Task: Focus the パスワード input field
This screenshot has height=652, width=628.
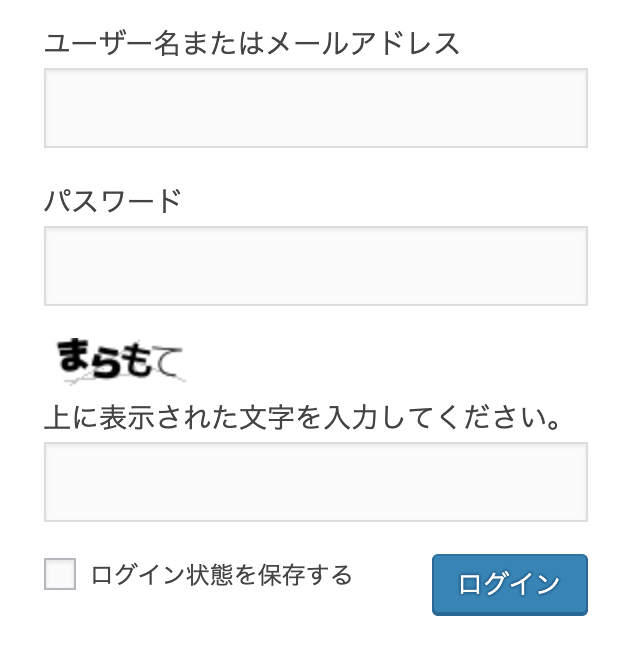Action: pos(315,266)
